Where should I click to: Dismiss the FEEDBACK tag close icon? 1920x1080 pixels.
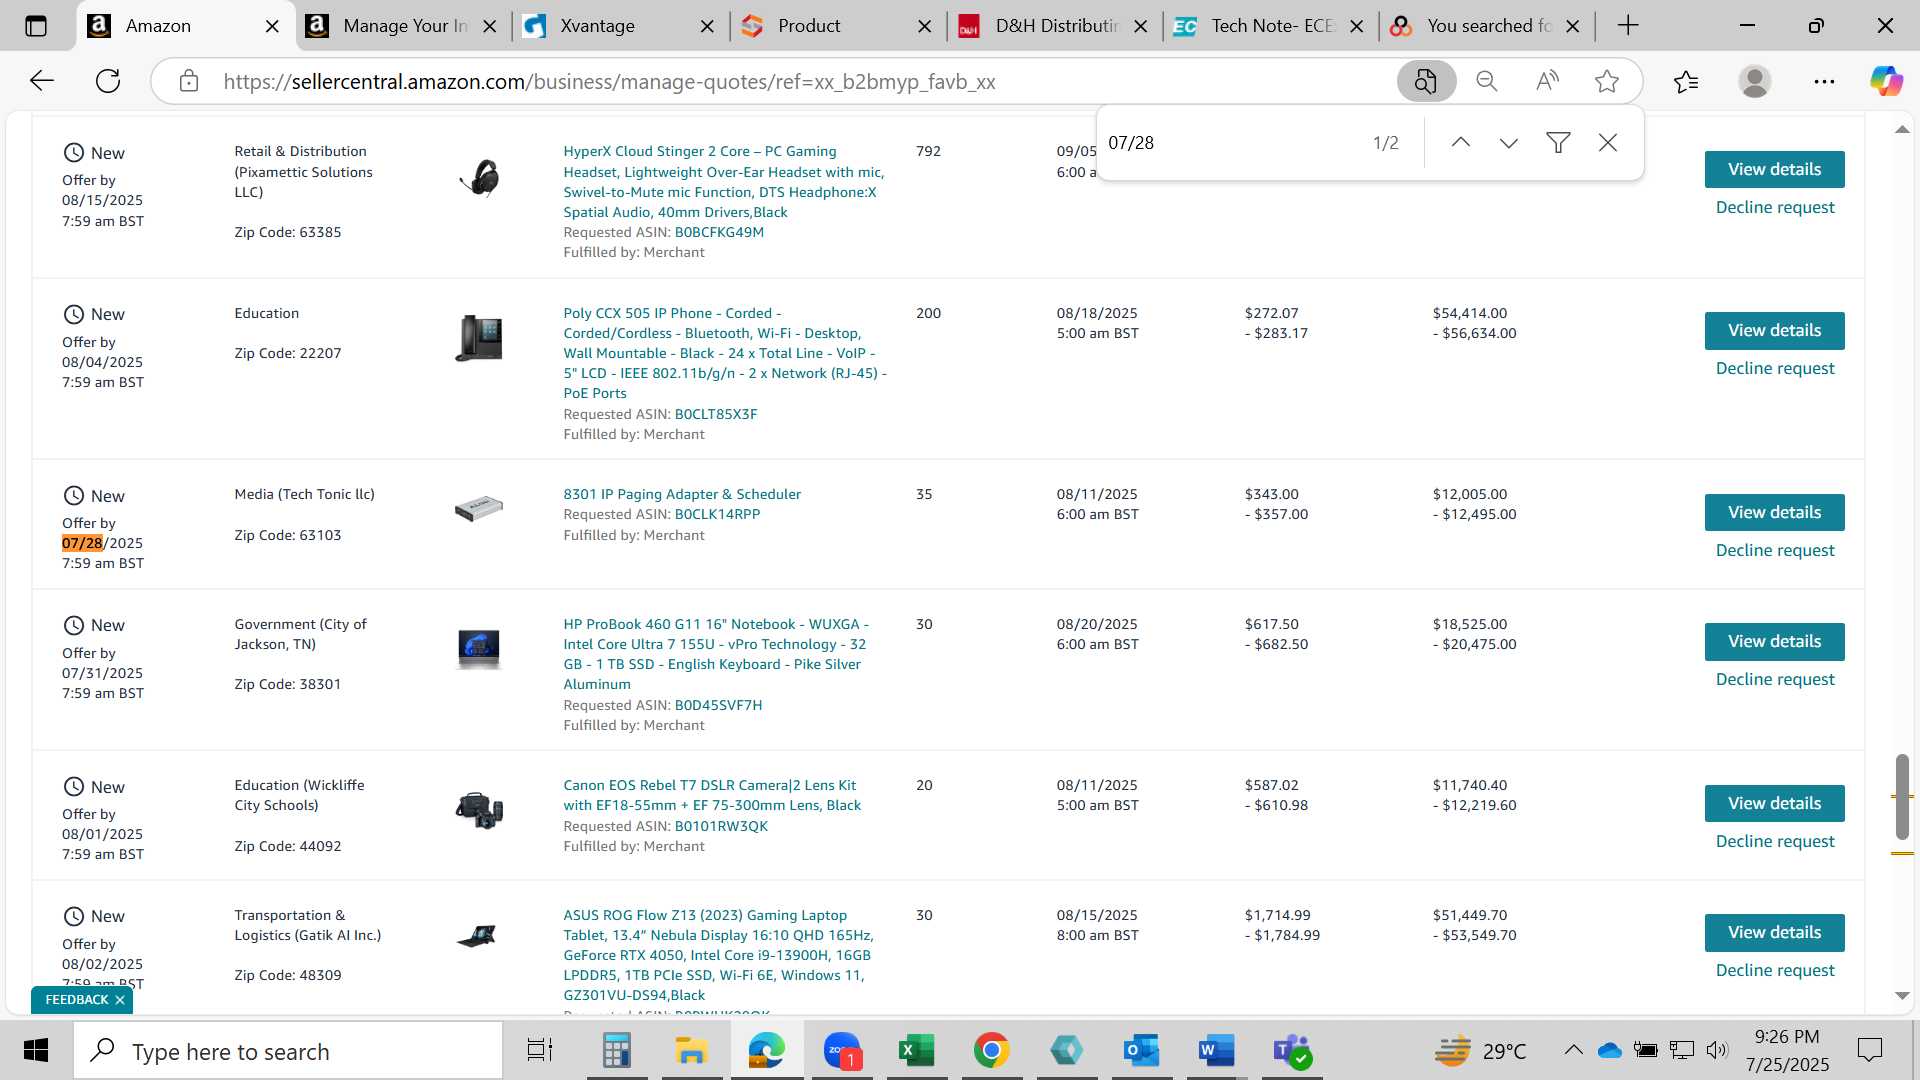[119, 1000]
